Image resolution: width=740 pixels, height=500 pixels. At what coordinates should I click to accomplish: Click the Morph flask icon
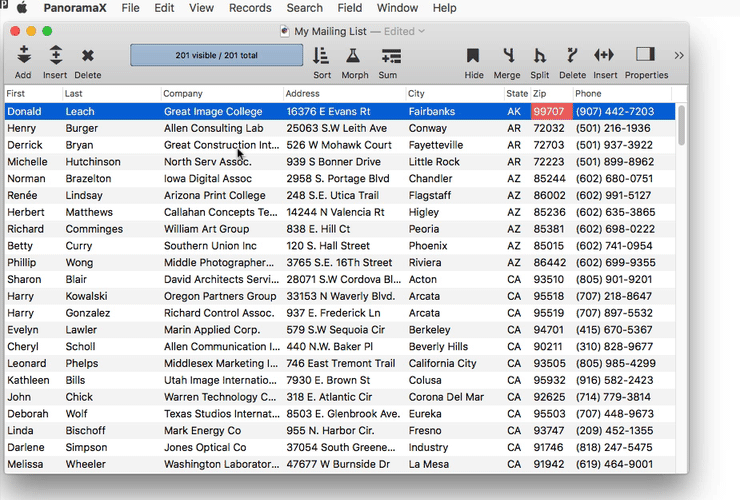[x=353, y=56]
